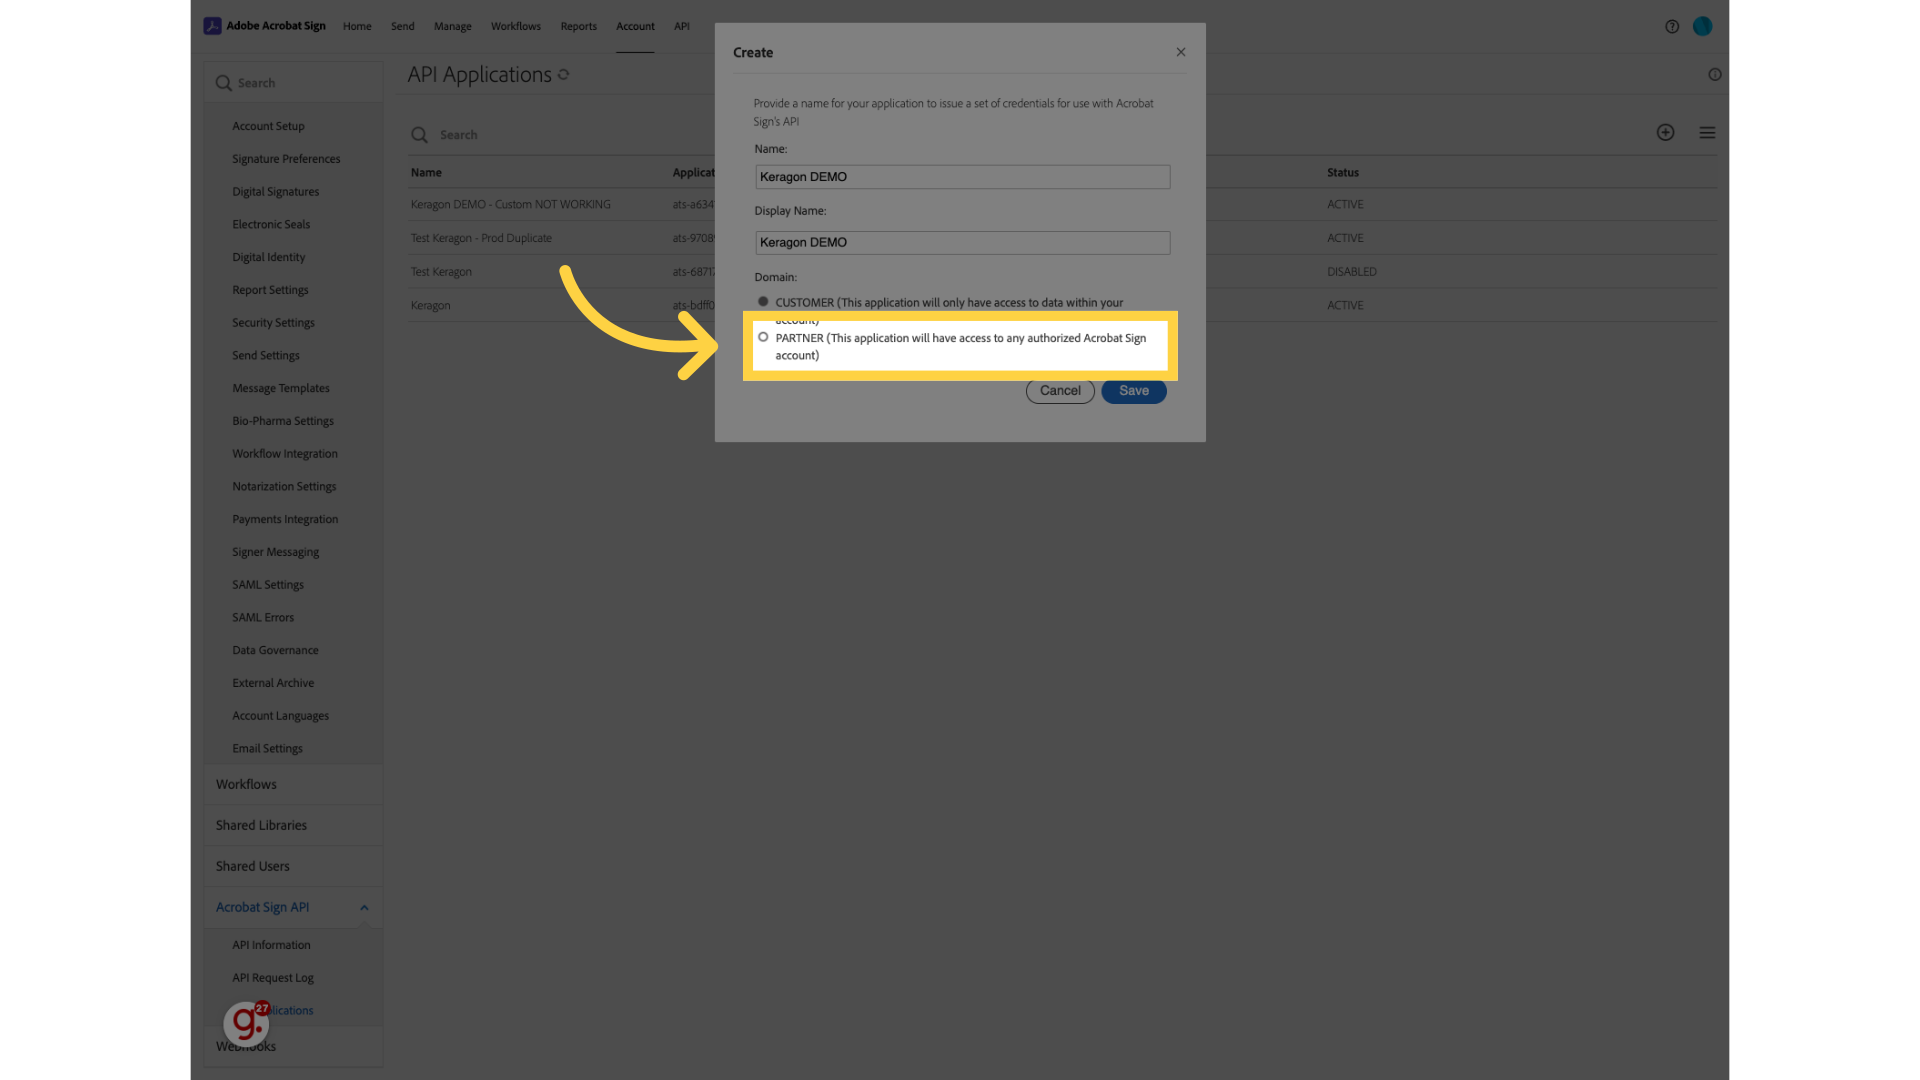Click the info icon at page top right
1920x1080 pixels.
point(1715,75)
